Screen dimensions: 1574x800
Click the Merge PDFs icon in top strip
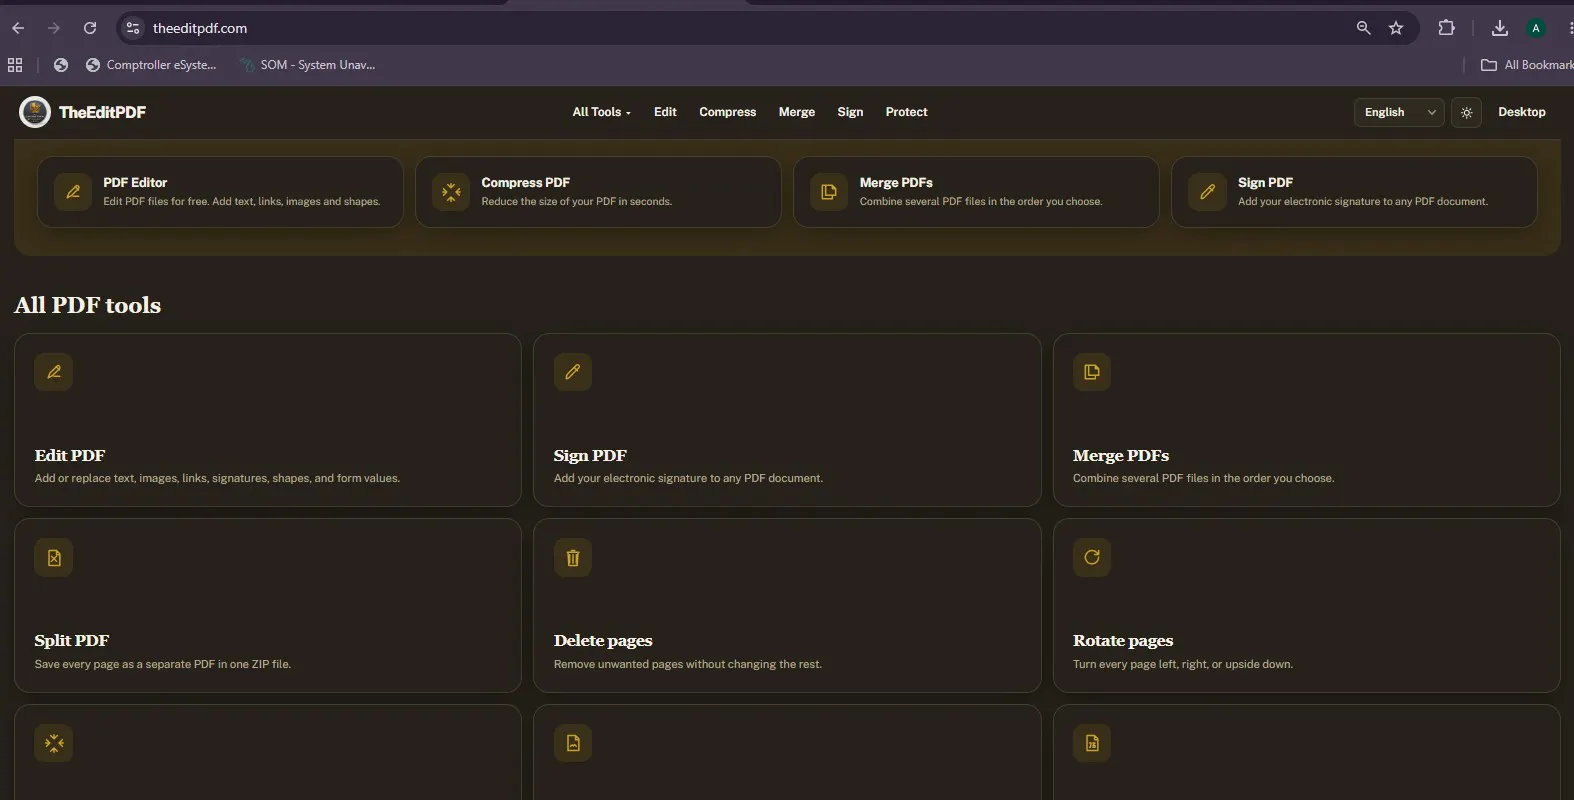tap(829, 191)
